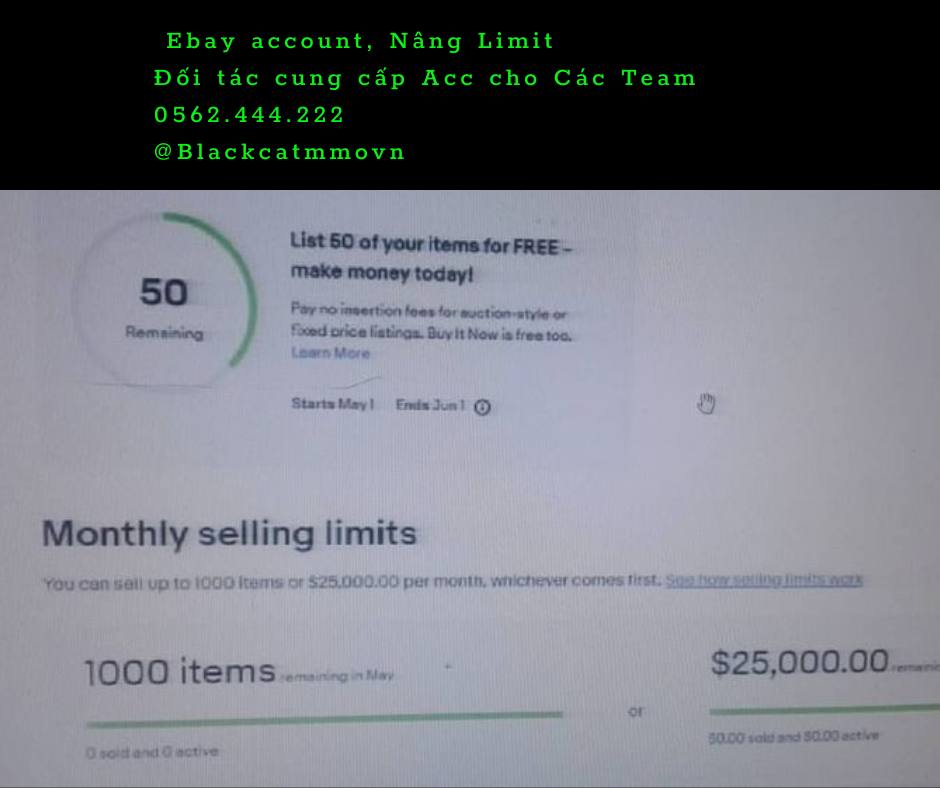
Task: Open the Learn More link
Action: [x=330, y=353]
